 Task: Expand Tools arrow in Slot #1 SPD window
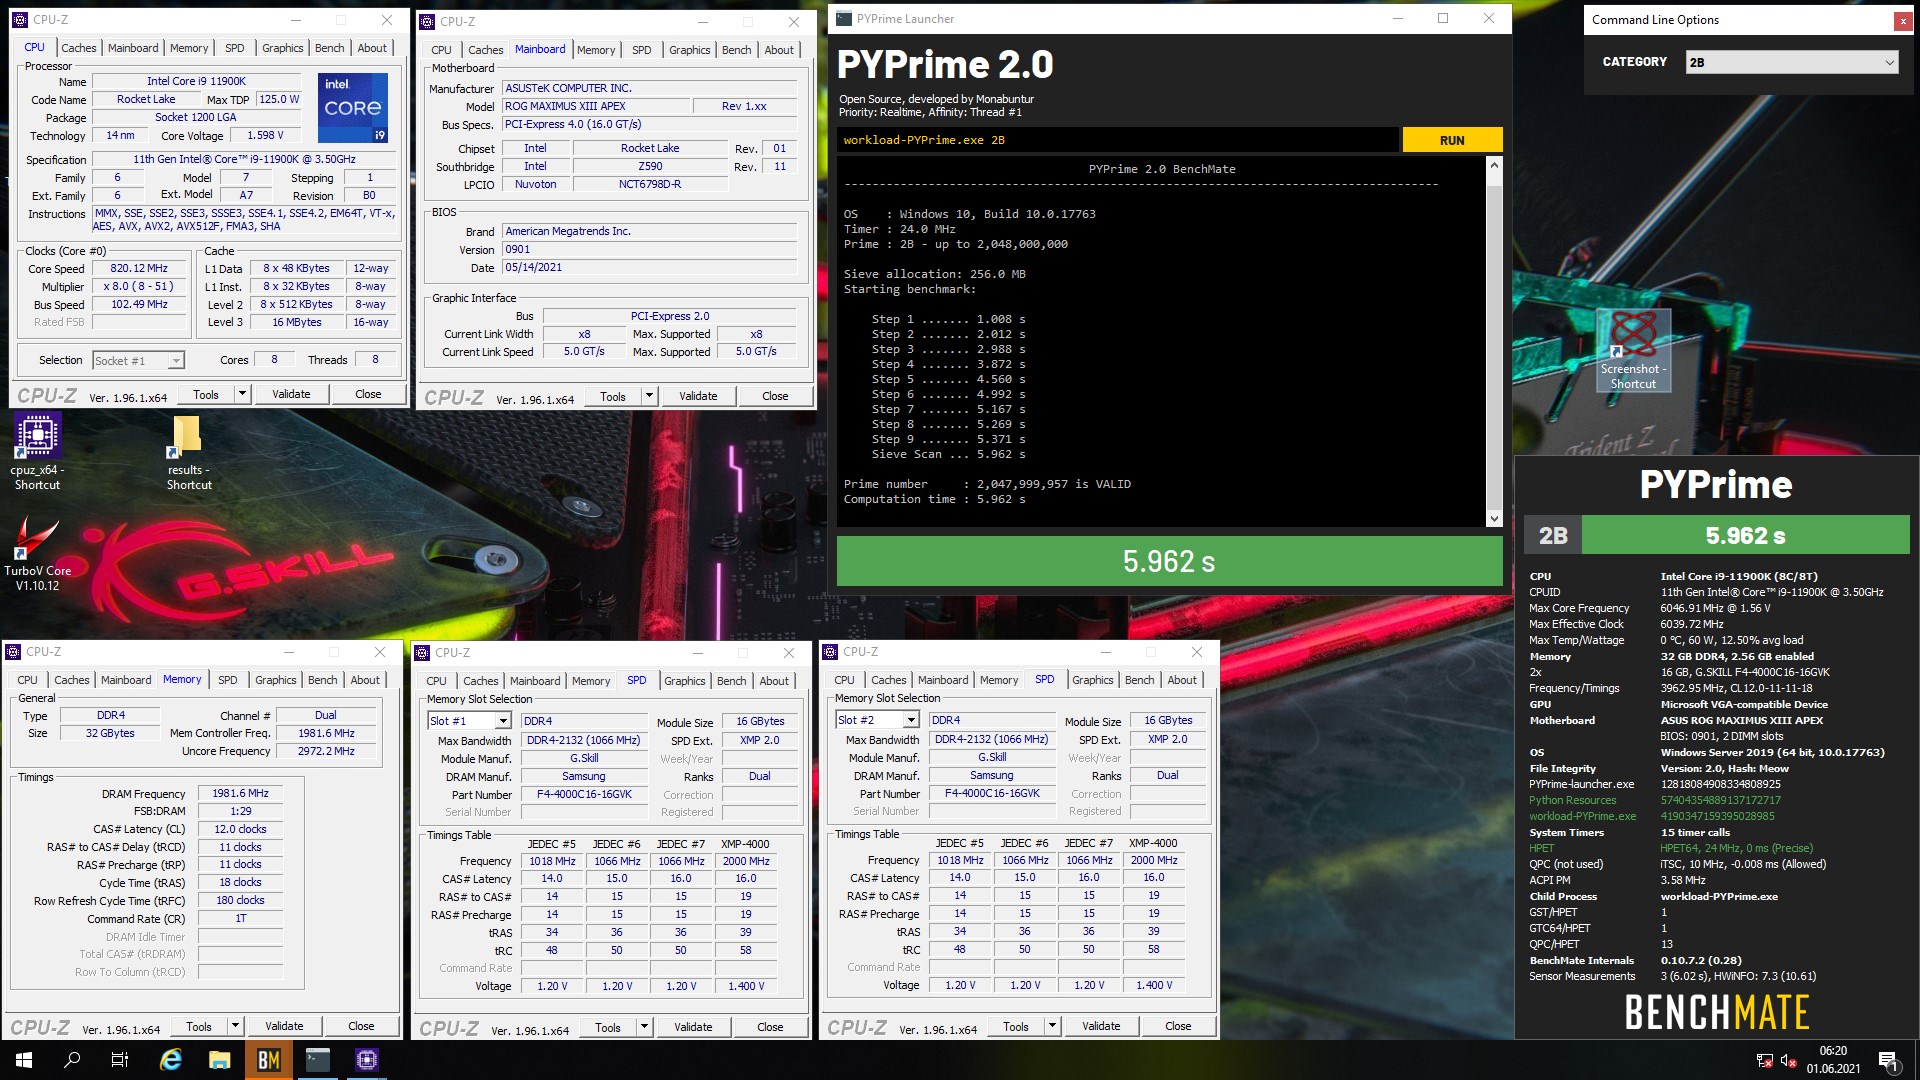644,1027
